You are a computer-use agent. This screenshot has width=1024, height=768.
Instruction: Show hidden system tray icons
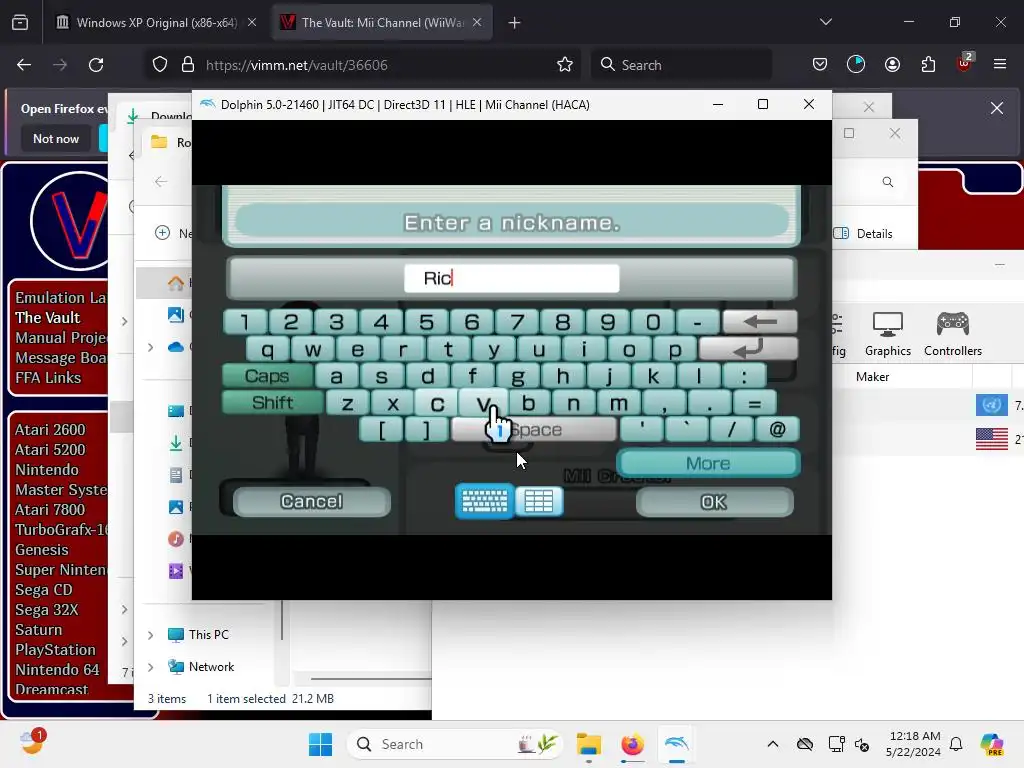click(x=773, y=744)
